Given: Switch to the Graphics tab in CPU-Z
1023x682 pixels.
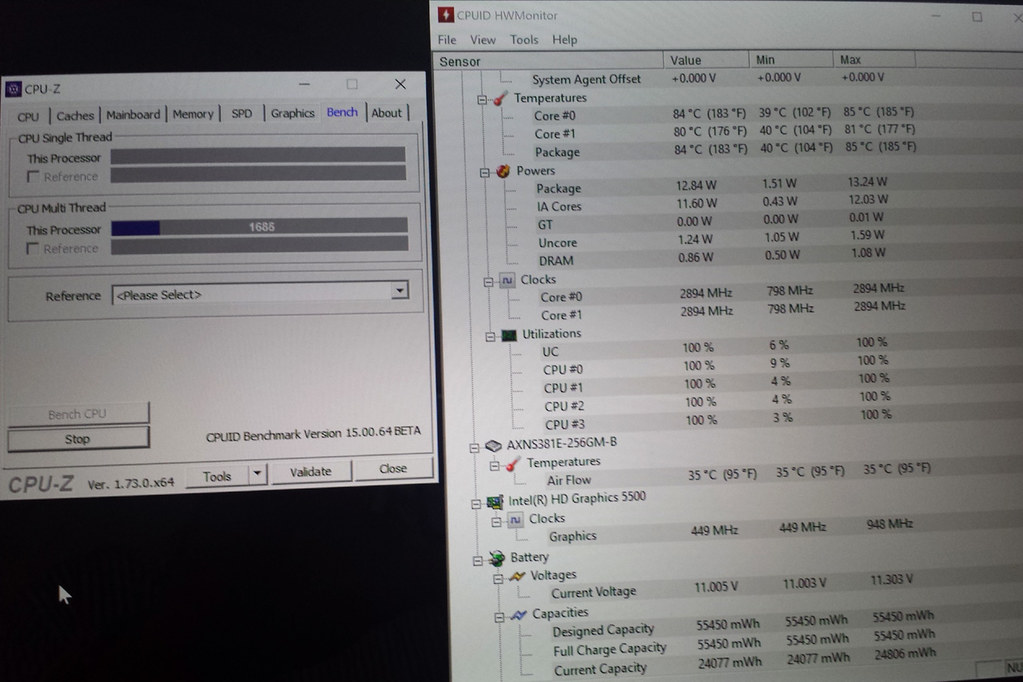Looking at the screenshot, I should point(292,113).
